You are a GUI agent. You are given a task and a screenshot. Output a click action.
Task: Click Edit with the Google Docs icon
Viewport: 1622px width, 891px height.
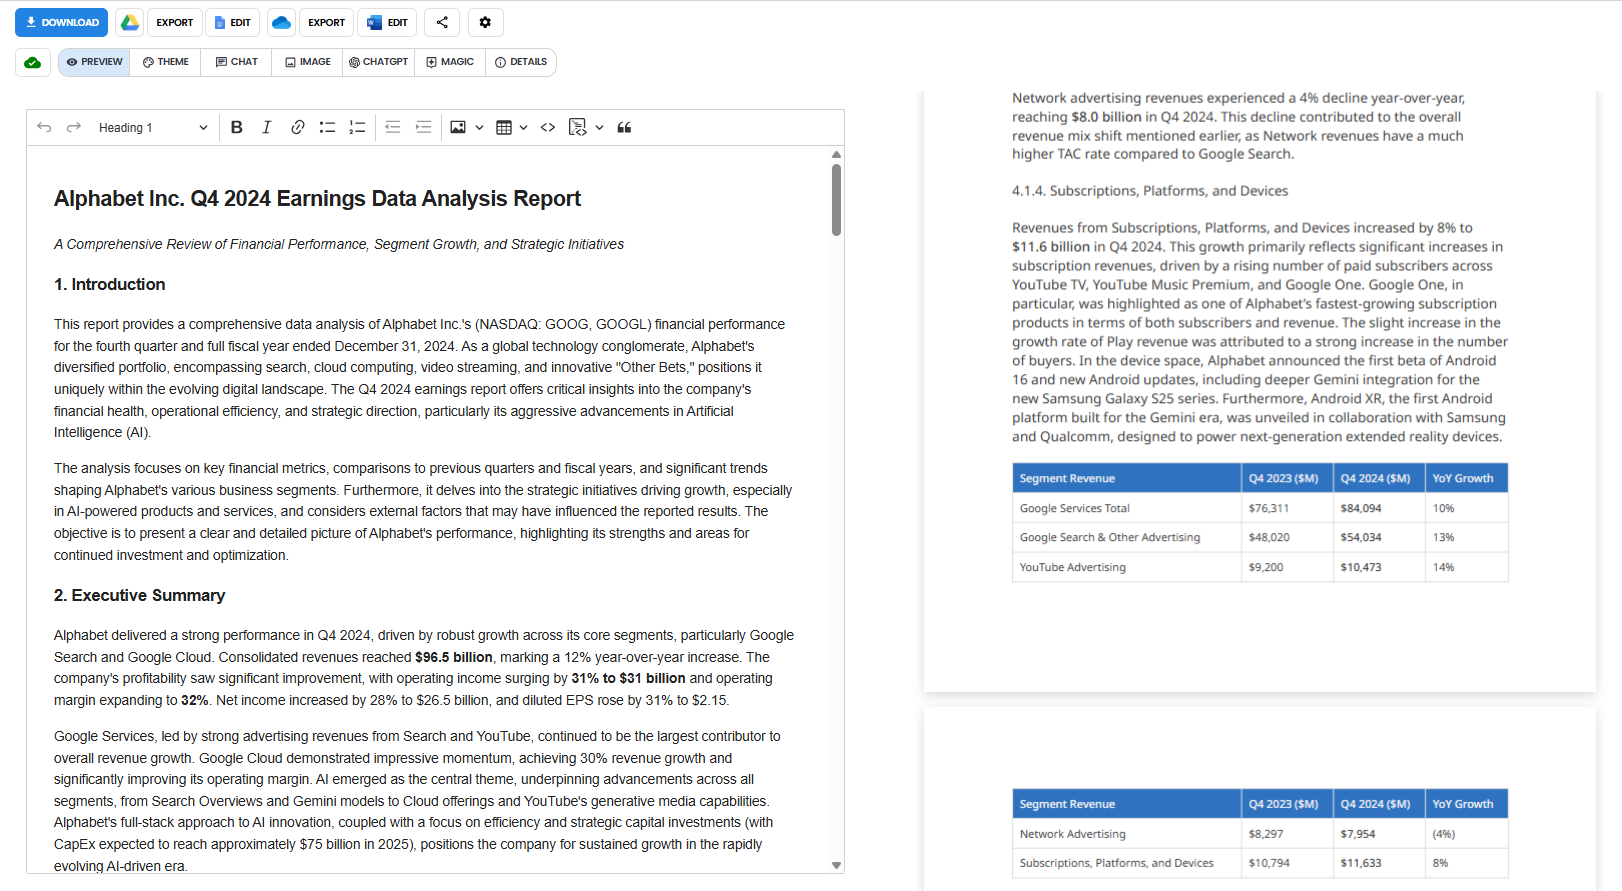pos(233,22)
